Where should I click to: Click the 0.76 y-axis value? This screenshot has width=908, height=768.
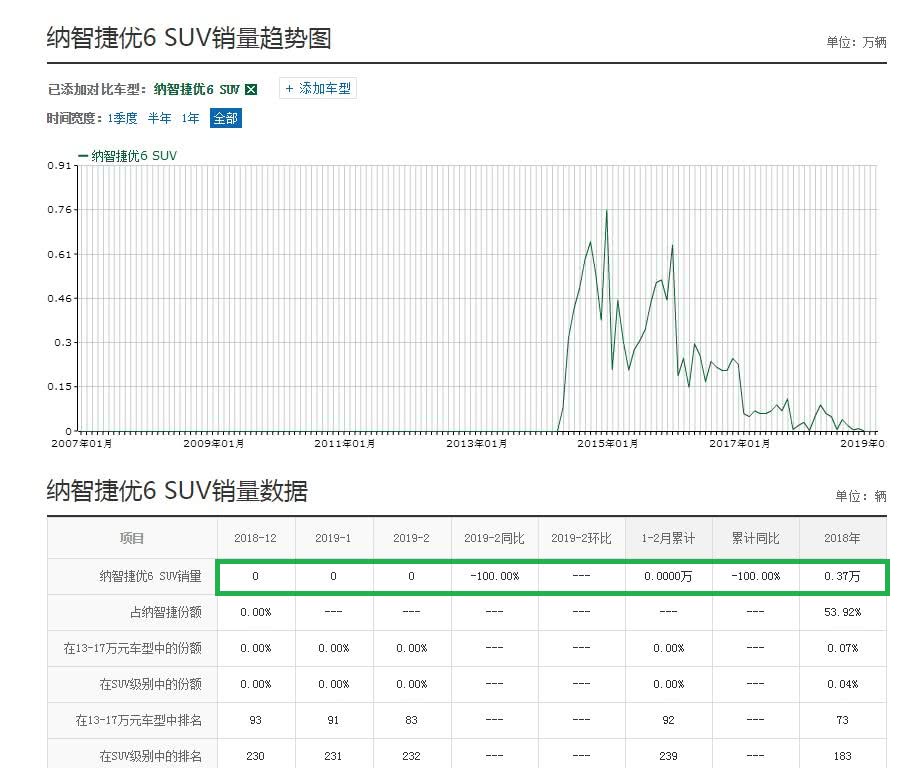click(x=59, y=210)
